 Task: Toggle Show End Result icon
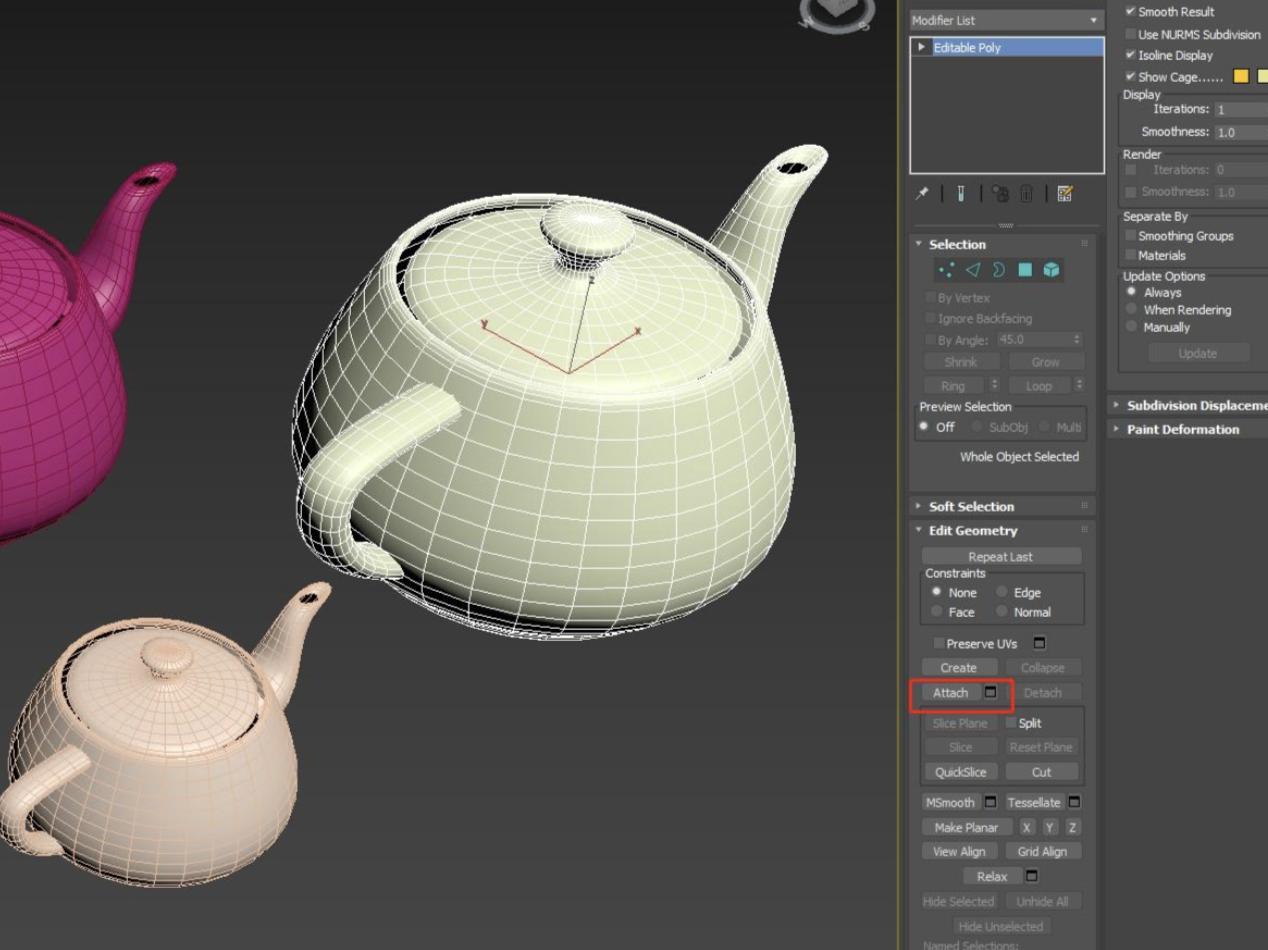959,194
